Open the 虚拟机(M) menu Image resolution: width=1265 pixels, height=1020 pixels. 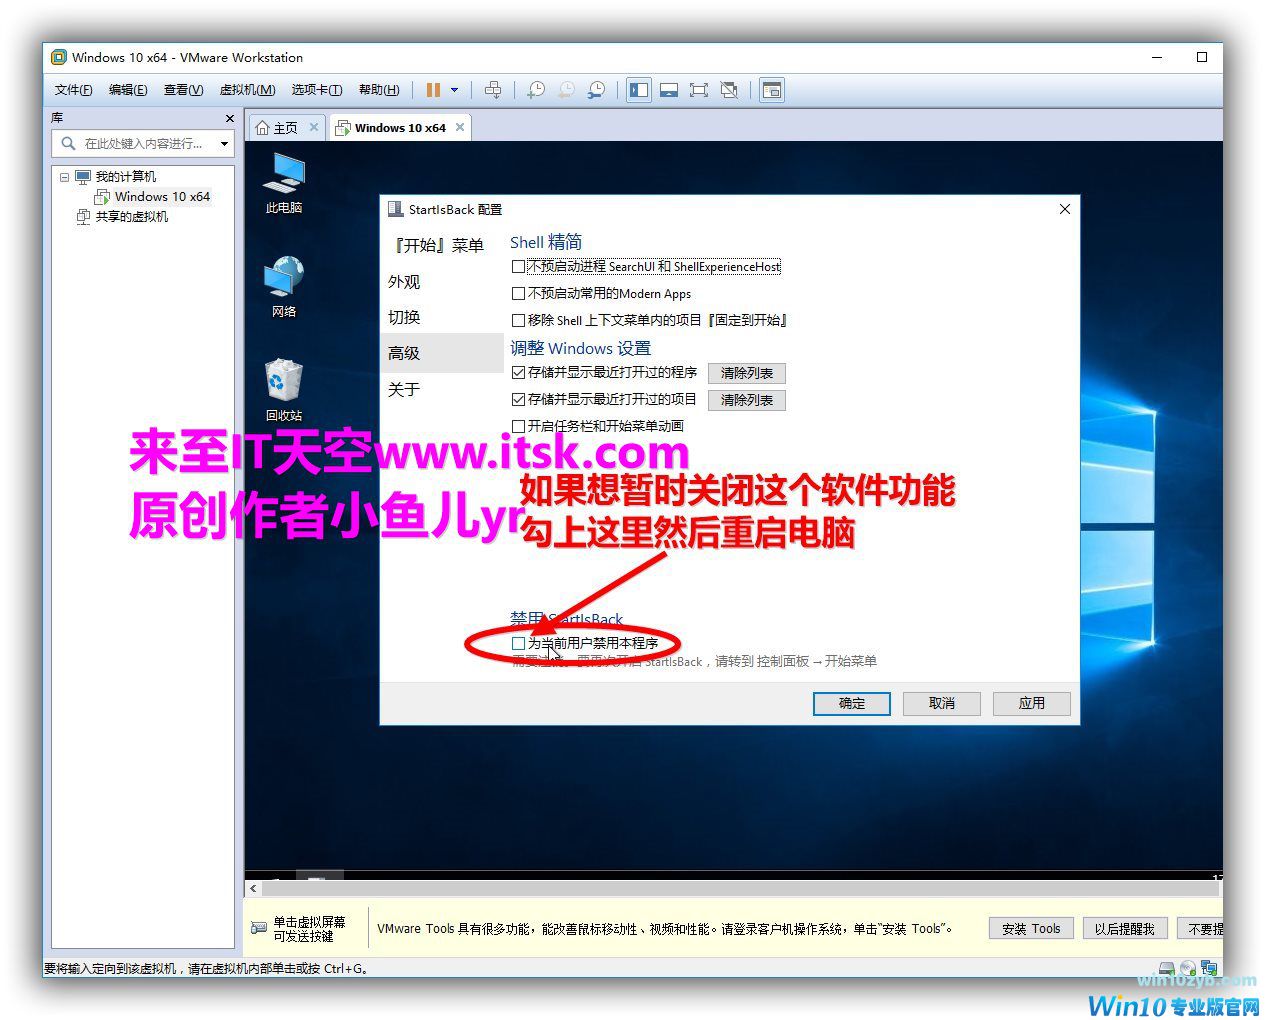[x=246, y=90]
